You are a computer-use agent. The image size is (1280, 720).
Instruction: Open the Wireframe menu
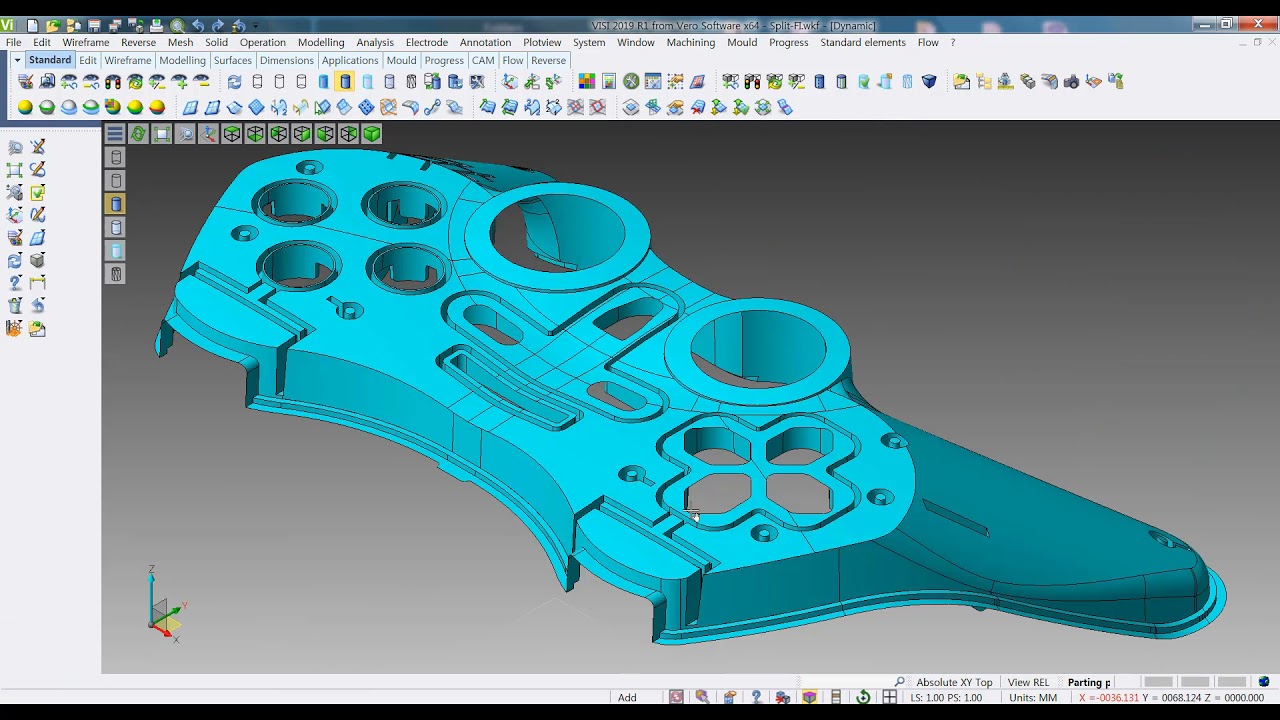pyautogui.click(x=86, y=42)
